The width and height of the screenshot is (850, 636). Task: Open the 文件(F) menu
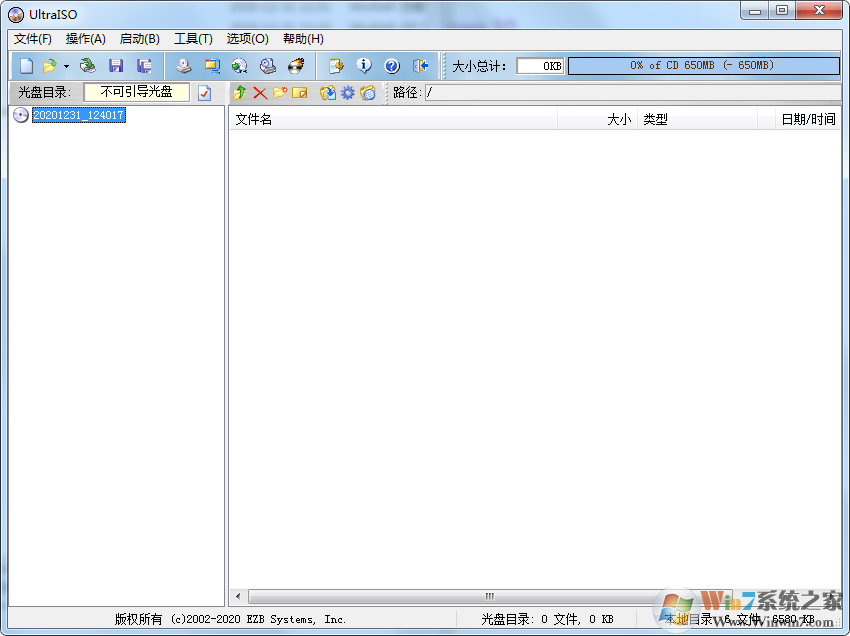coord(31,39)
